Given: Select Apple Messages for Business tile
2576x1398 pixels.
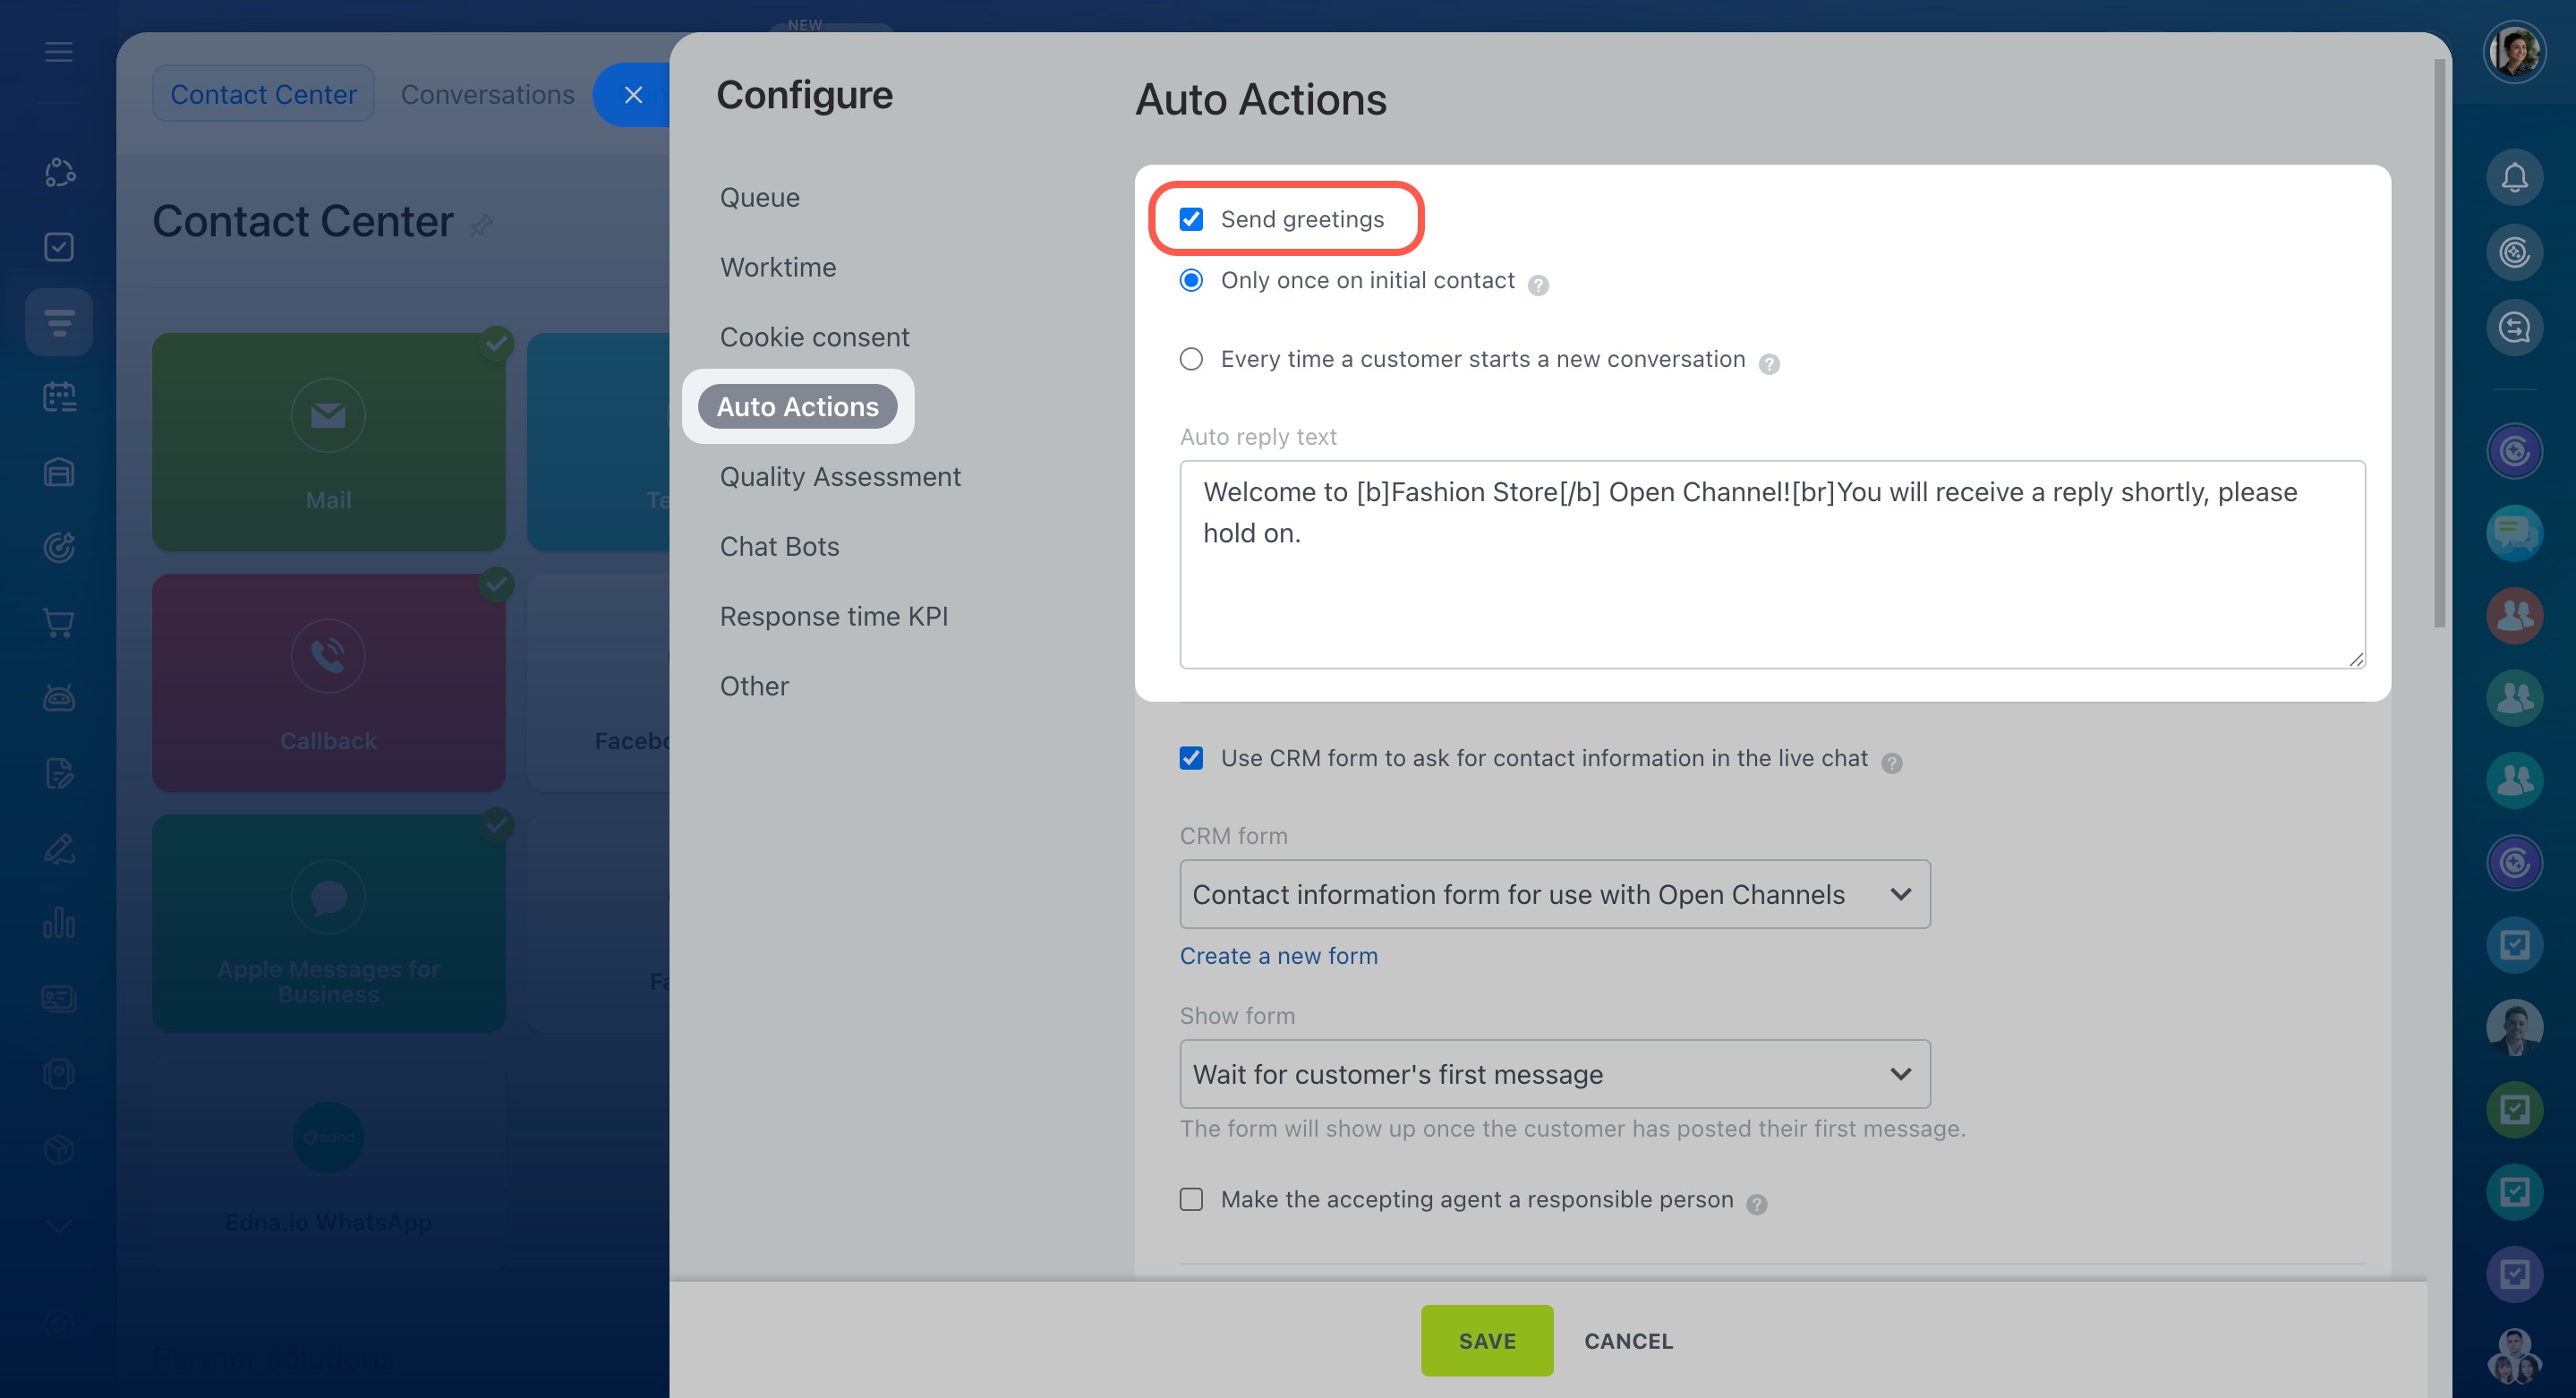Looking at the screenshot, I should [329, 923].
